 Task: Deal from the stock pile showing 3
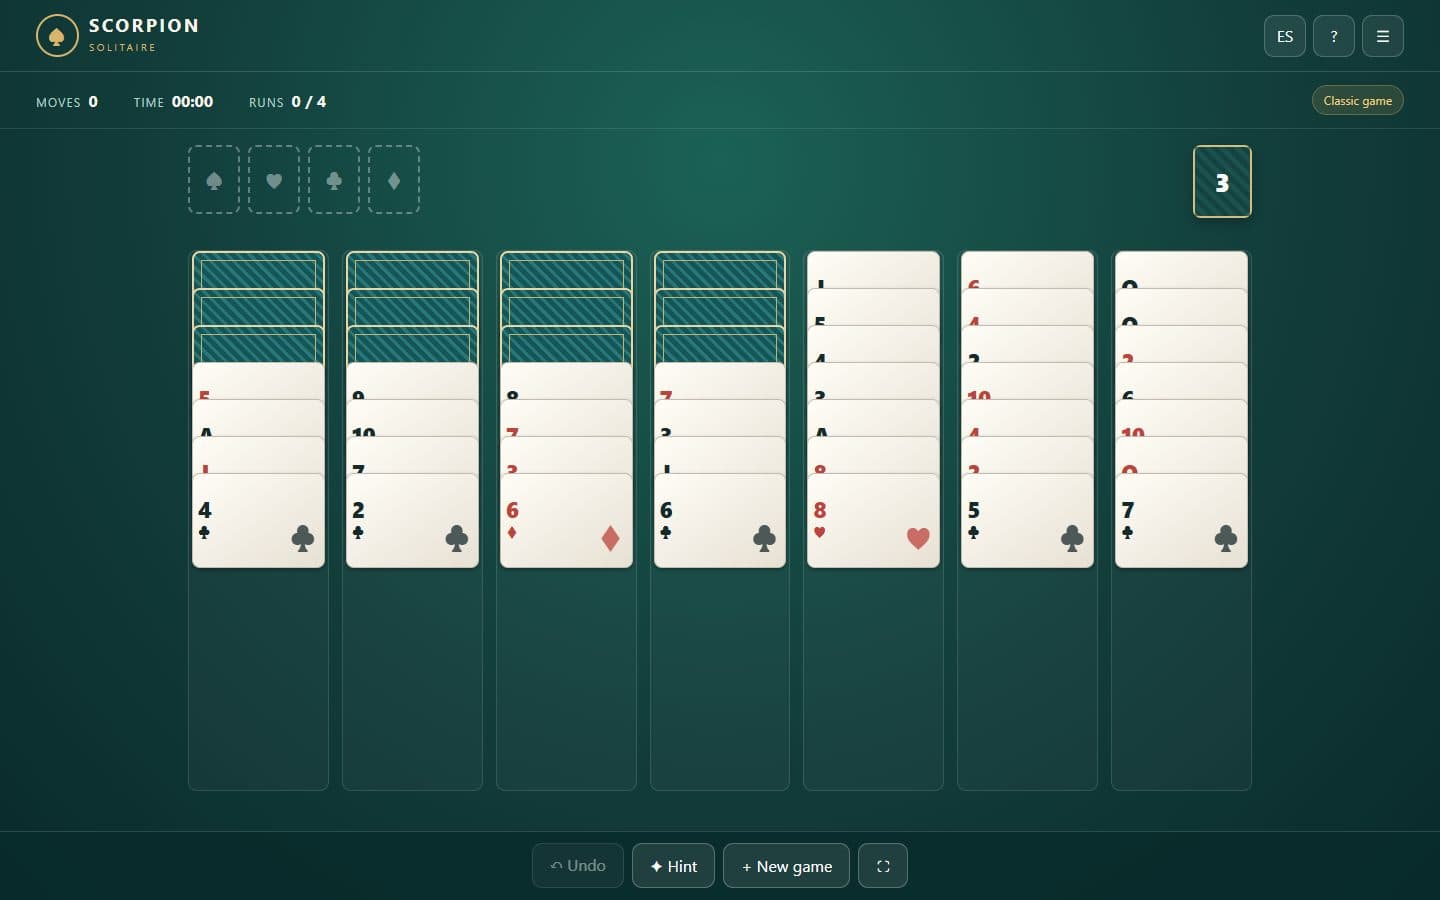pos(1222,182)
